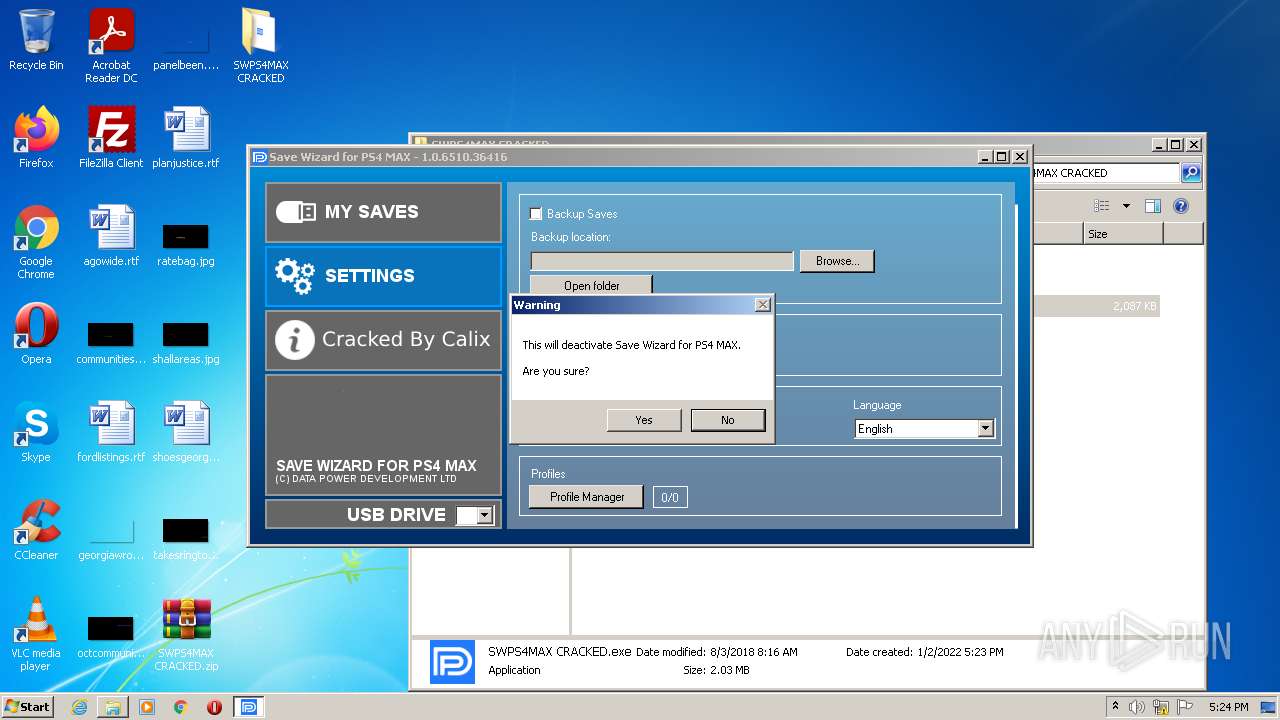Open the fordlistings.rtf document
Image resolution: width=1280 pixels, height=720 pixels.
(111, 431)
